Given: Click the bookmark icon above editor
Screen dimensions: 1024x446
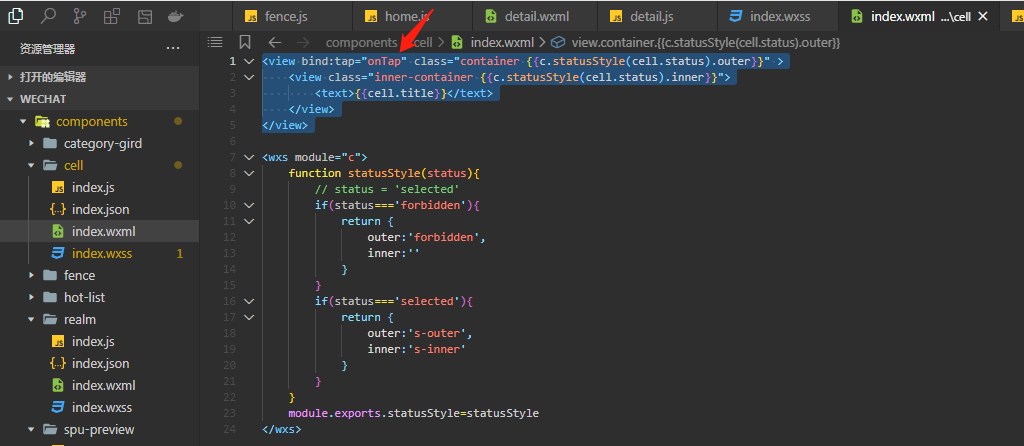Looking at the screenshot, I should tap(245, 42).
